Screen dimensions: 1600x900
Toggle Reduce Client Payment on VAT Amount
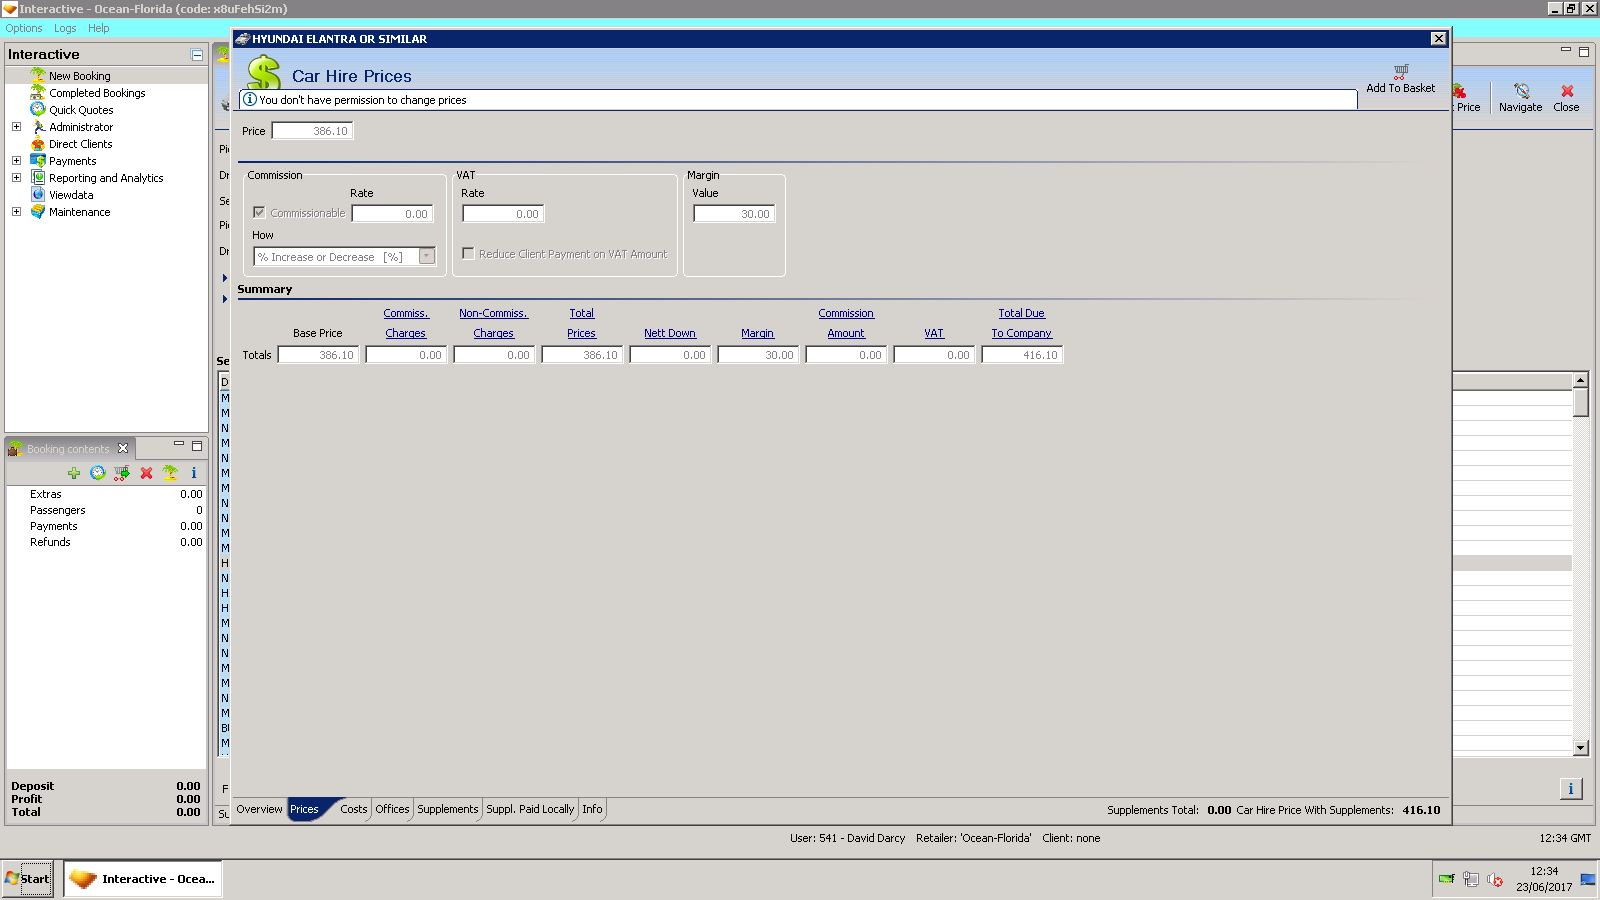[x=468, y=254]
